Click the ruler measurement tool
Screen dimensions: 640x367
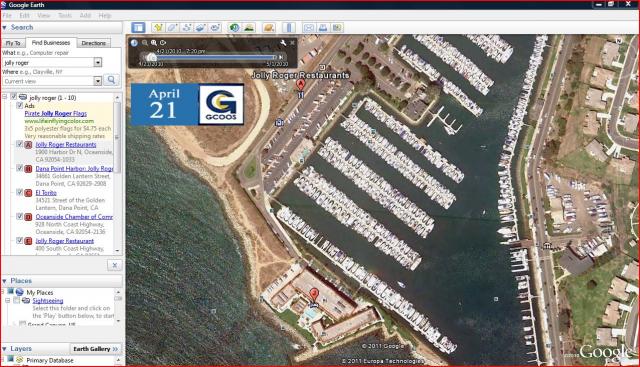(x=289, y=27)
